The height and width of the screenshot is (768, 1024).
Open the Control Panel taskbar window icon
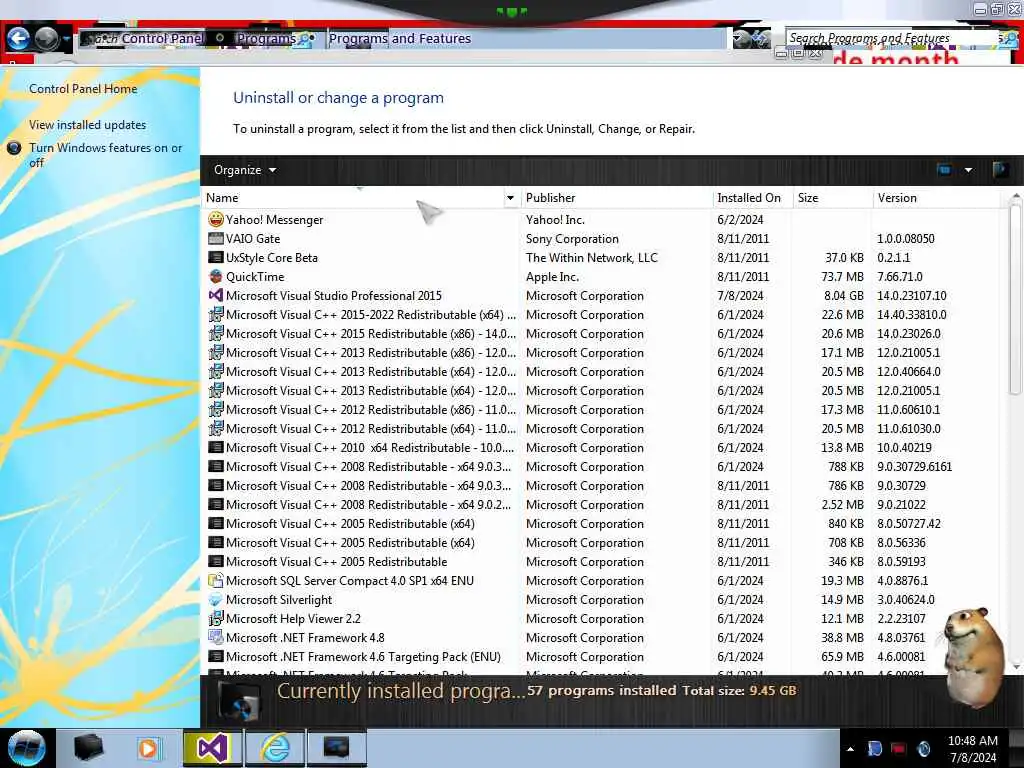[337, 748]
